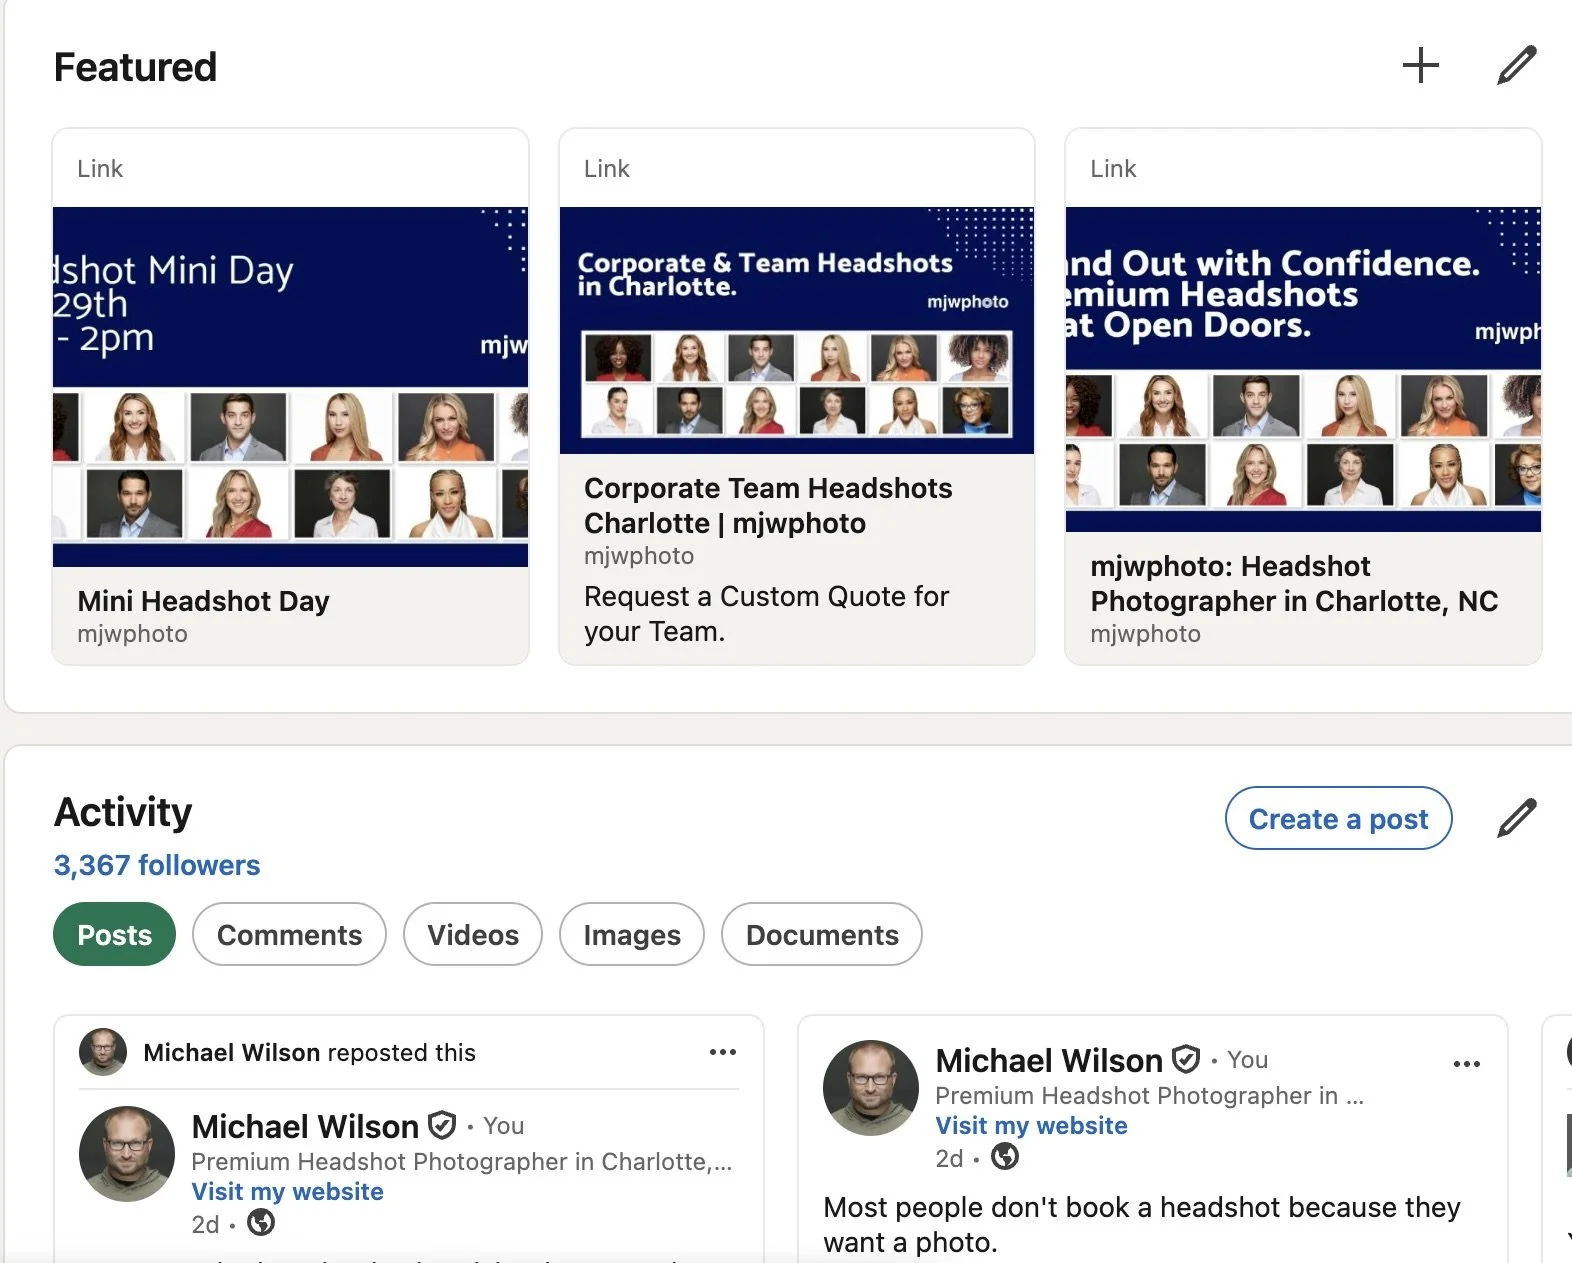Click Visit my website in the reposted post
The height and width of the screenshot is (1263, 1572).
tap(288, 1192)
